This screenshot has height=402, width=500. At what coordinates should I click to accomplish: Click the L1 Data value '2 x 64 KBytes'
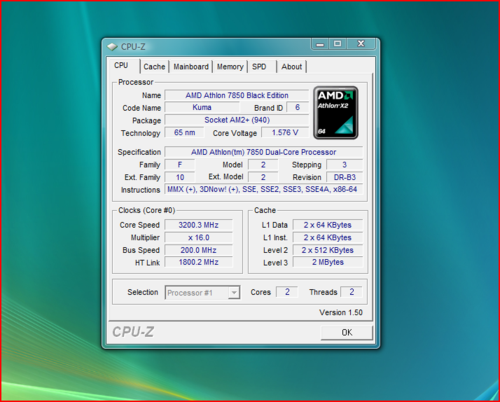[328, 225]
